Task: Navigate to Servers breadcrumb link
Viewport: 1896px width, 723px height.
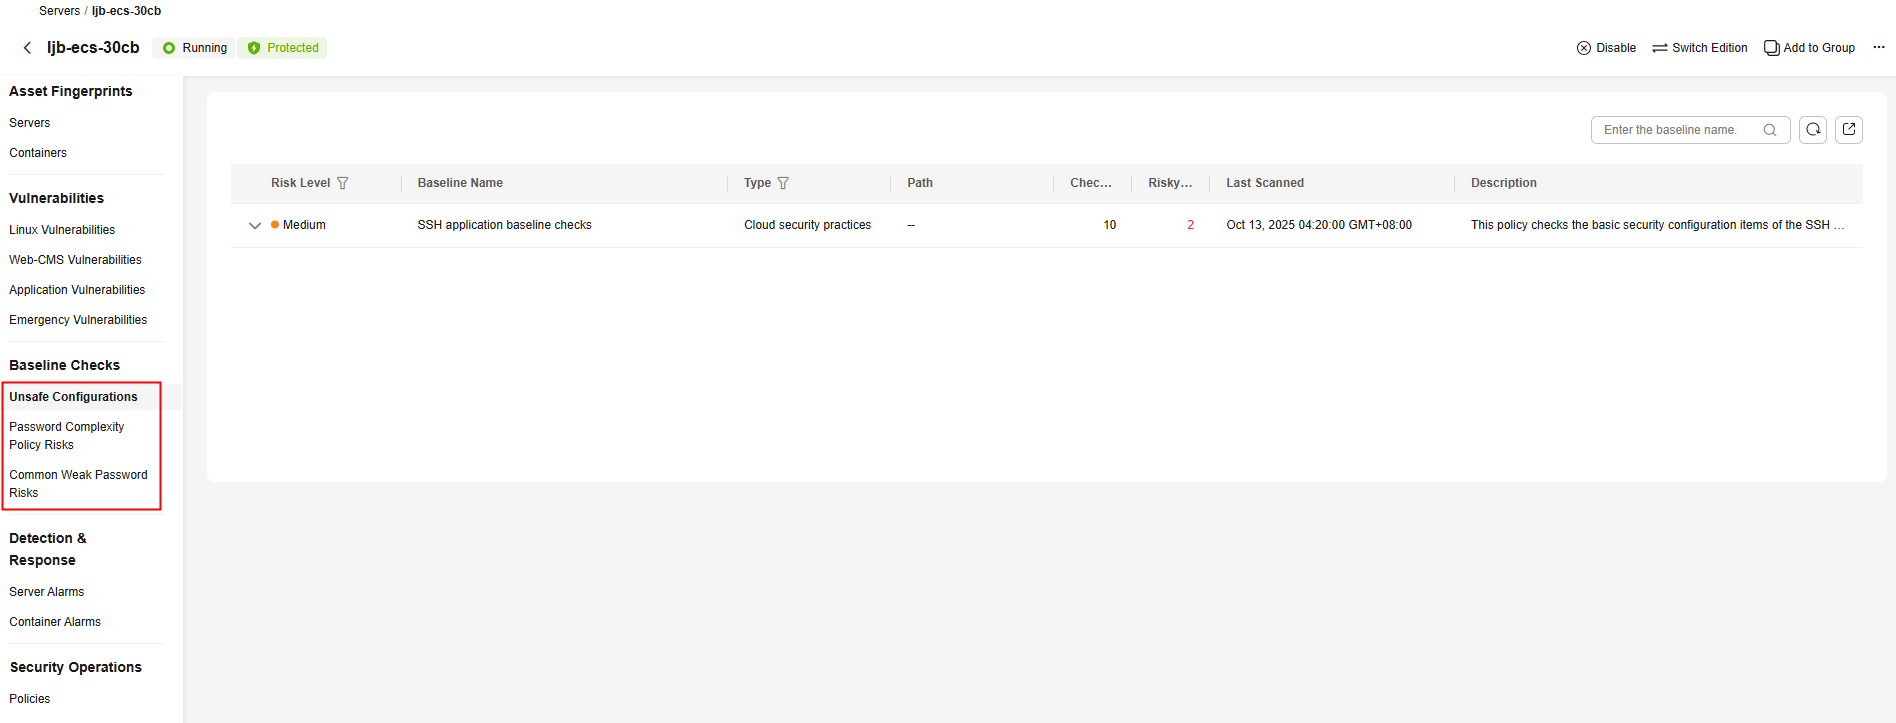Action: (x=59, y=11)
